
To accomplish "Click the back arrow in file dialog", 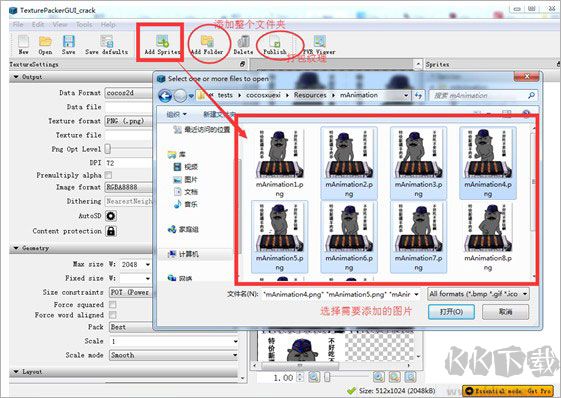I will [165, 96].
